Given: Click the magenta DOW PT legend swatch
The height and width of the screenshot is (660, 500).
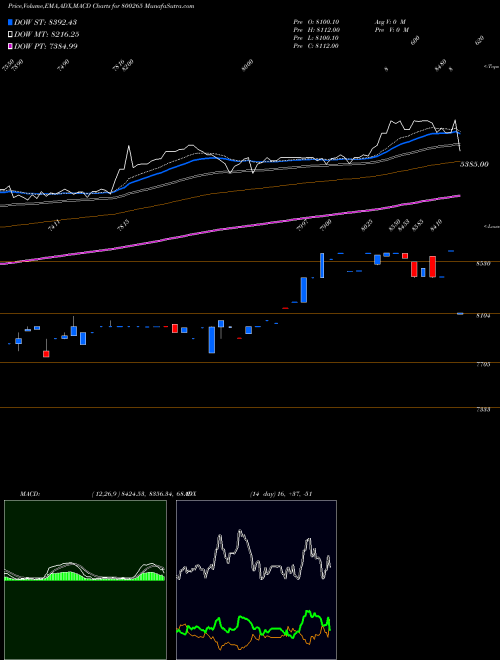Looking at the screenshot, I should point(10,46).
